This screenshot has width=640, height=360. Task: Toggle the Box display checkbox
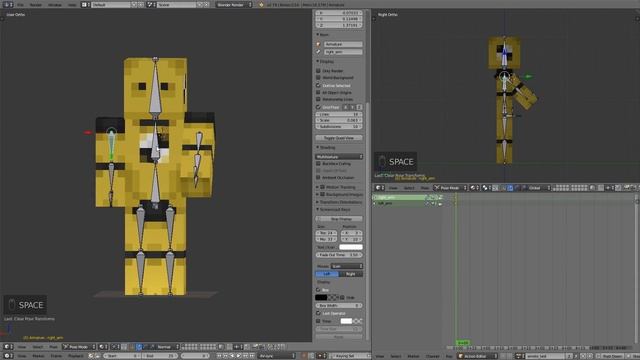318,290
